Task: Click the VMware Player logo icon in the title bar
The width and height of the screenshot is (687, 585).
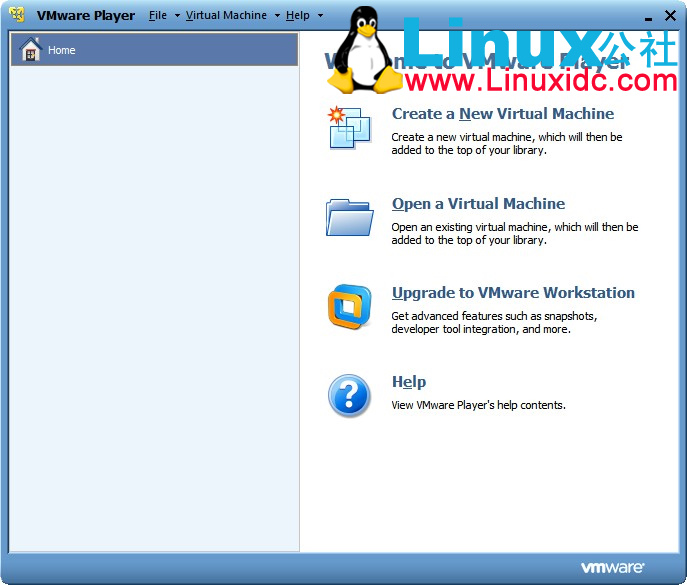Action: 17,14
